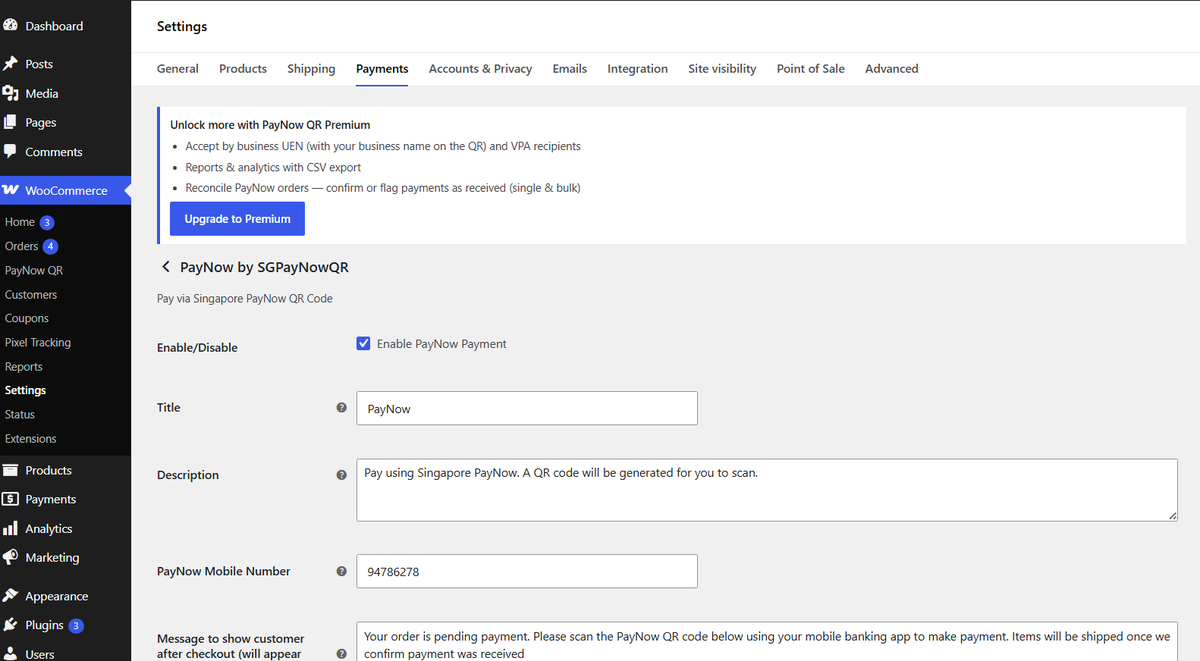Click 'Reports & analytics with CSV export' text
Viewport: 1200px width, 661px height.
click(x=273, y=167)
